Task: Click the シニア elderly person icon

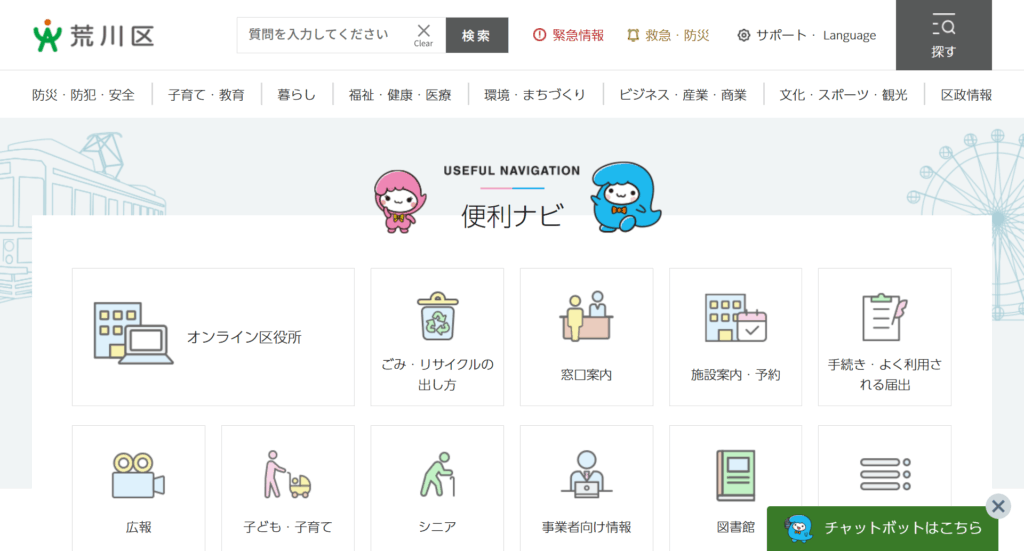Action: 437,474
